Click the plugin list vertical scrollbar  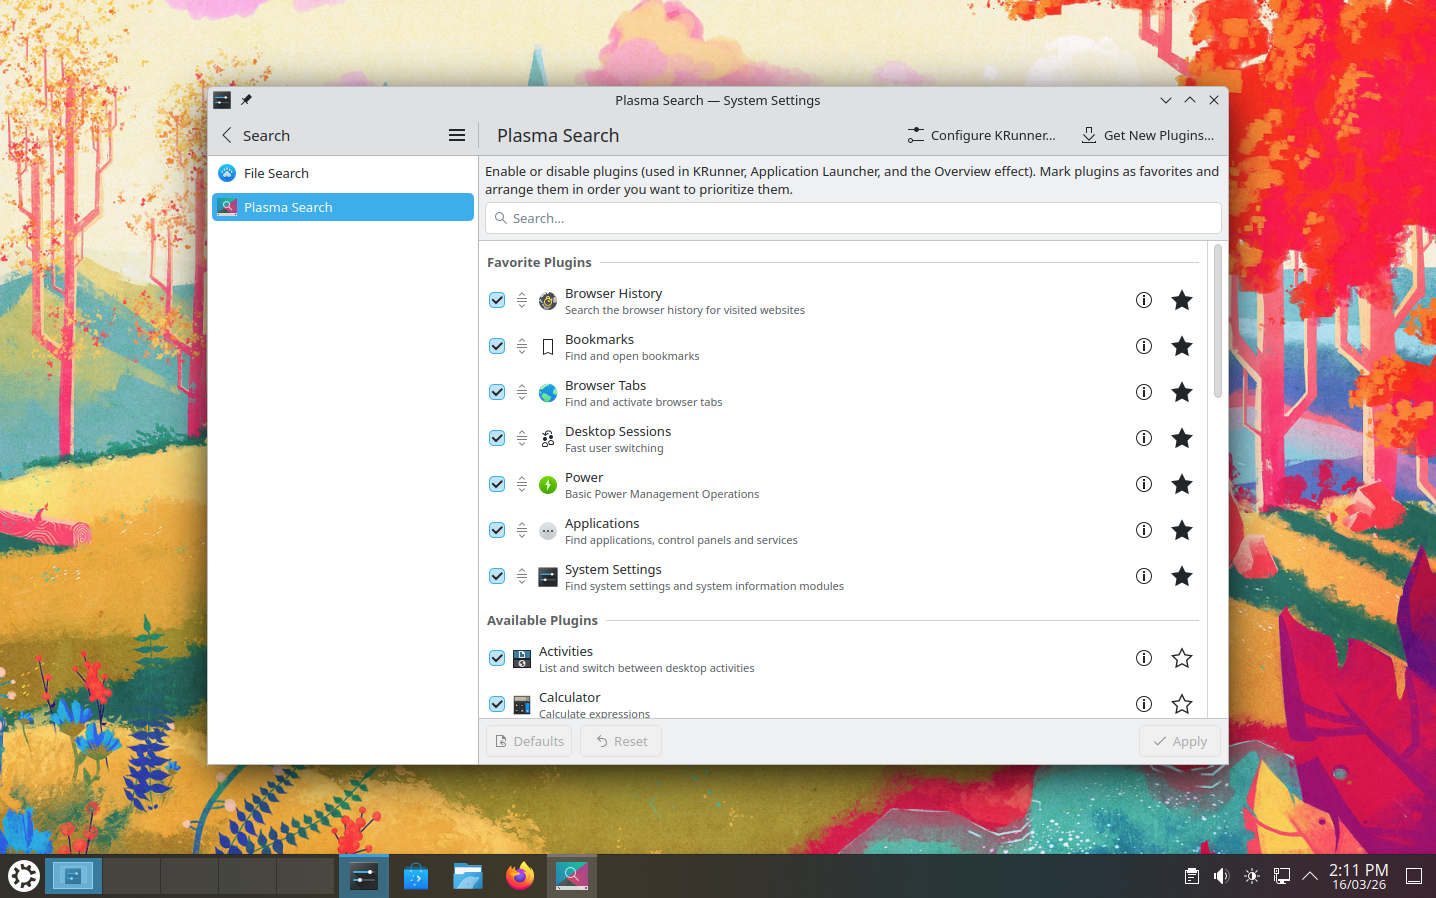pos(1217,321)
